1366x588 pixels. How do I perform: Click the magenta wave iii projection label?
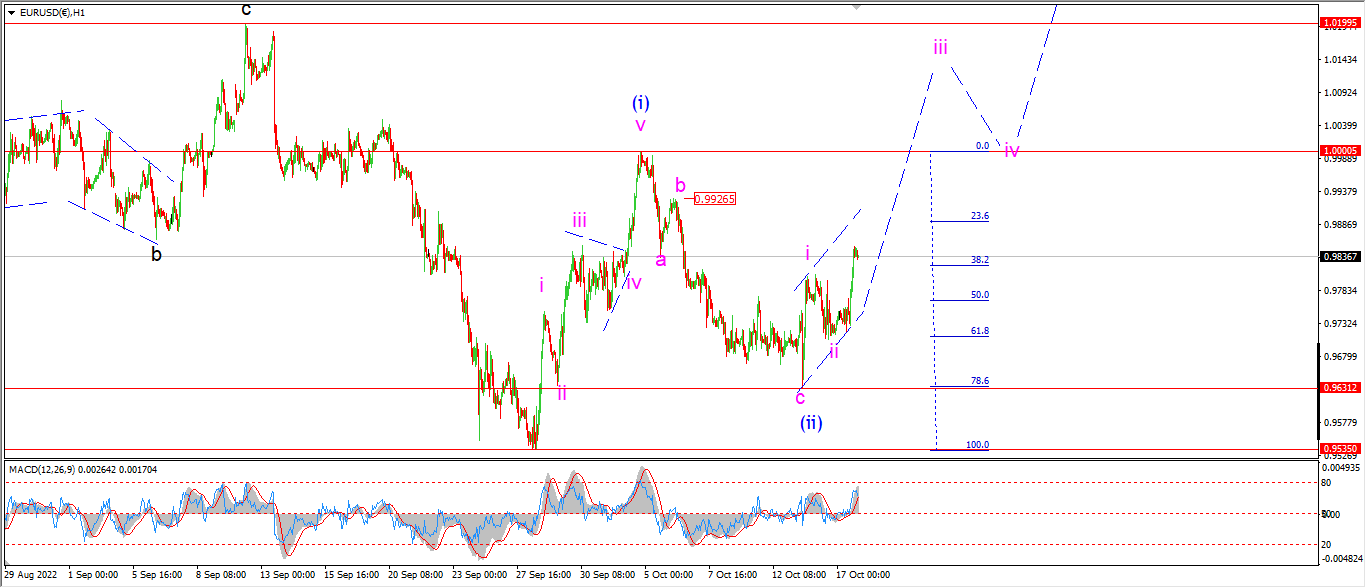[x=940, y=46]
